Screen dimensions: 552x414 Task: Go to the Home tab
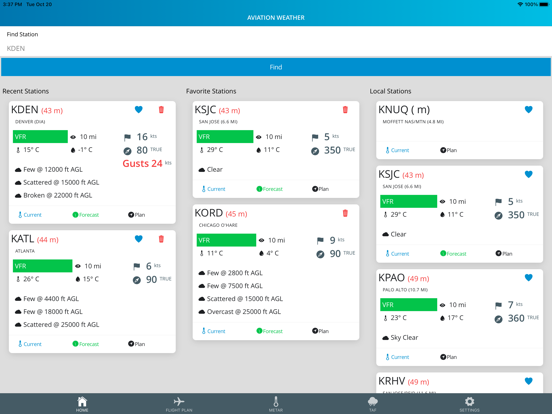82,404
